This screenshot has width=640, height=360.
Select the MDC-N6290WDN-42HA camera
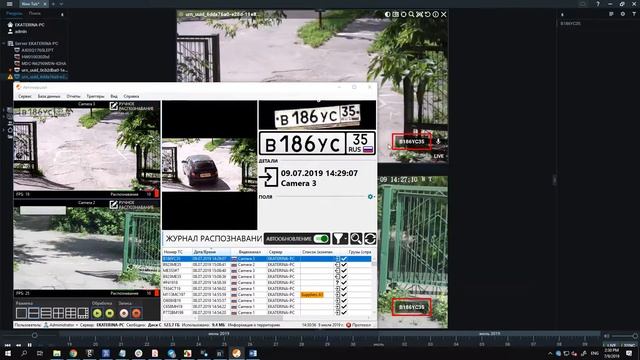(x=40, y=63)
